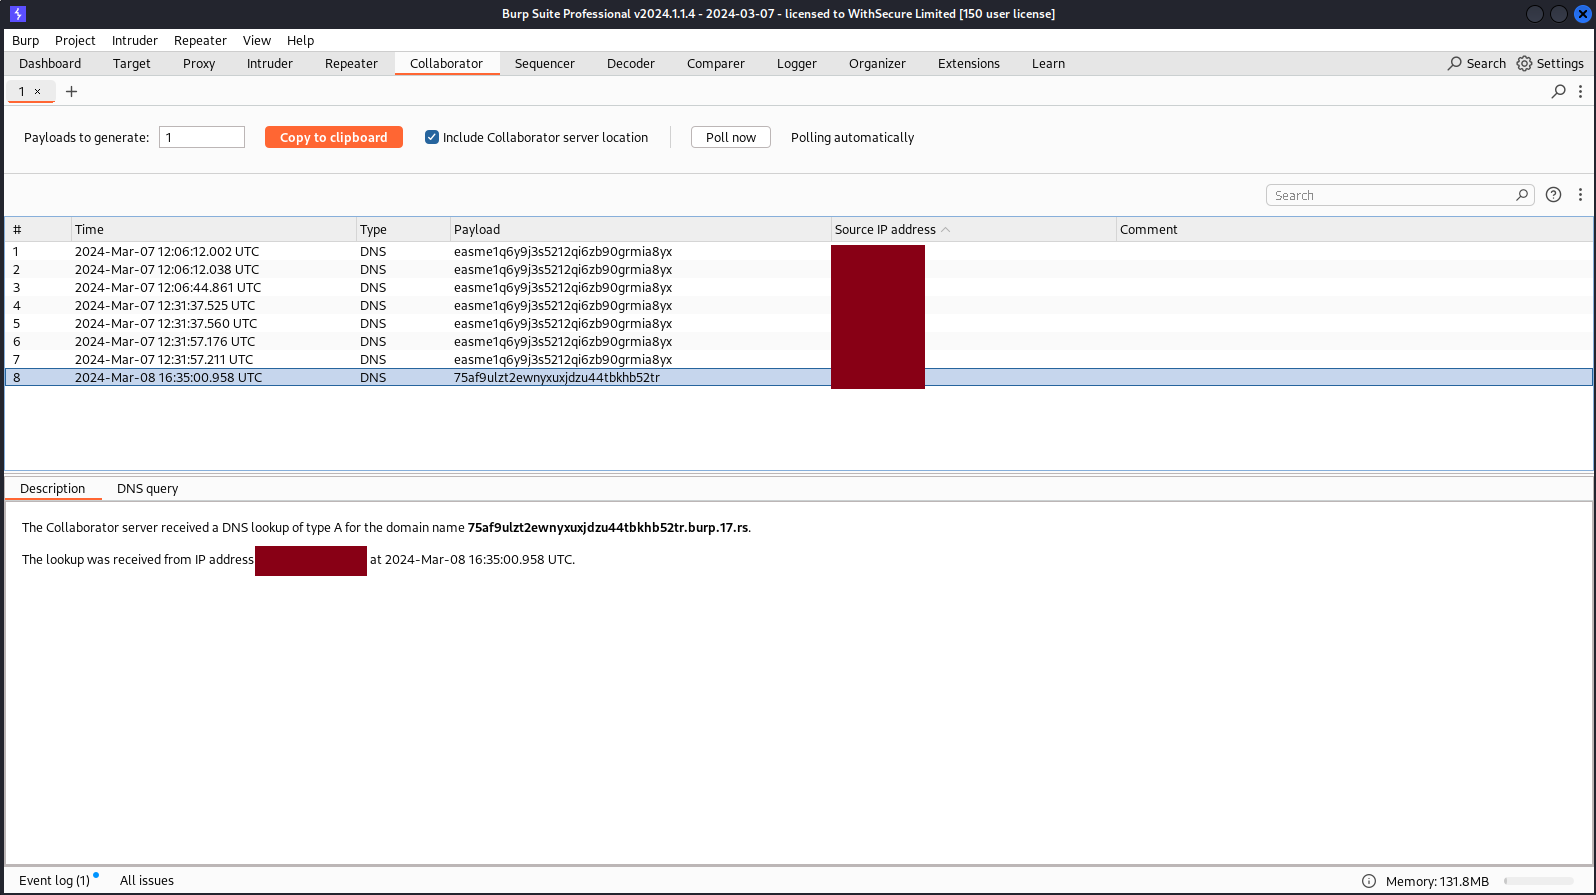Image resolution: width=1596 pixels, height=895 pixels.
Task: Sort interactions by Type column
Action: (404, 229)
